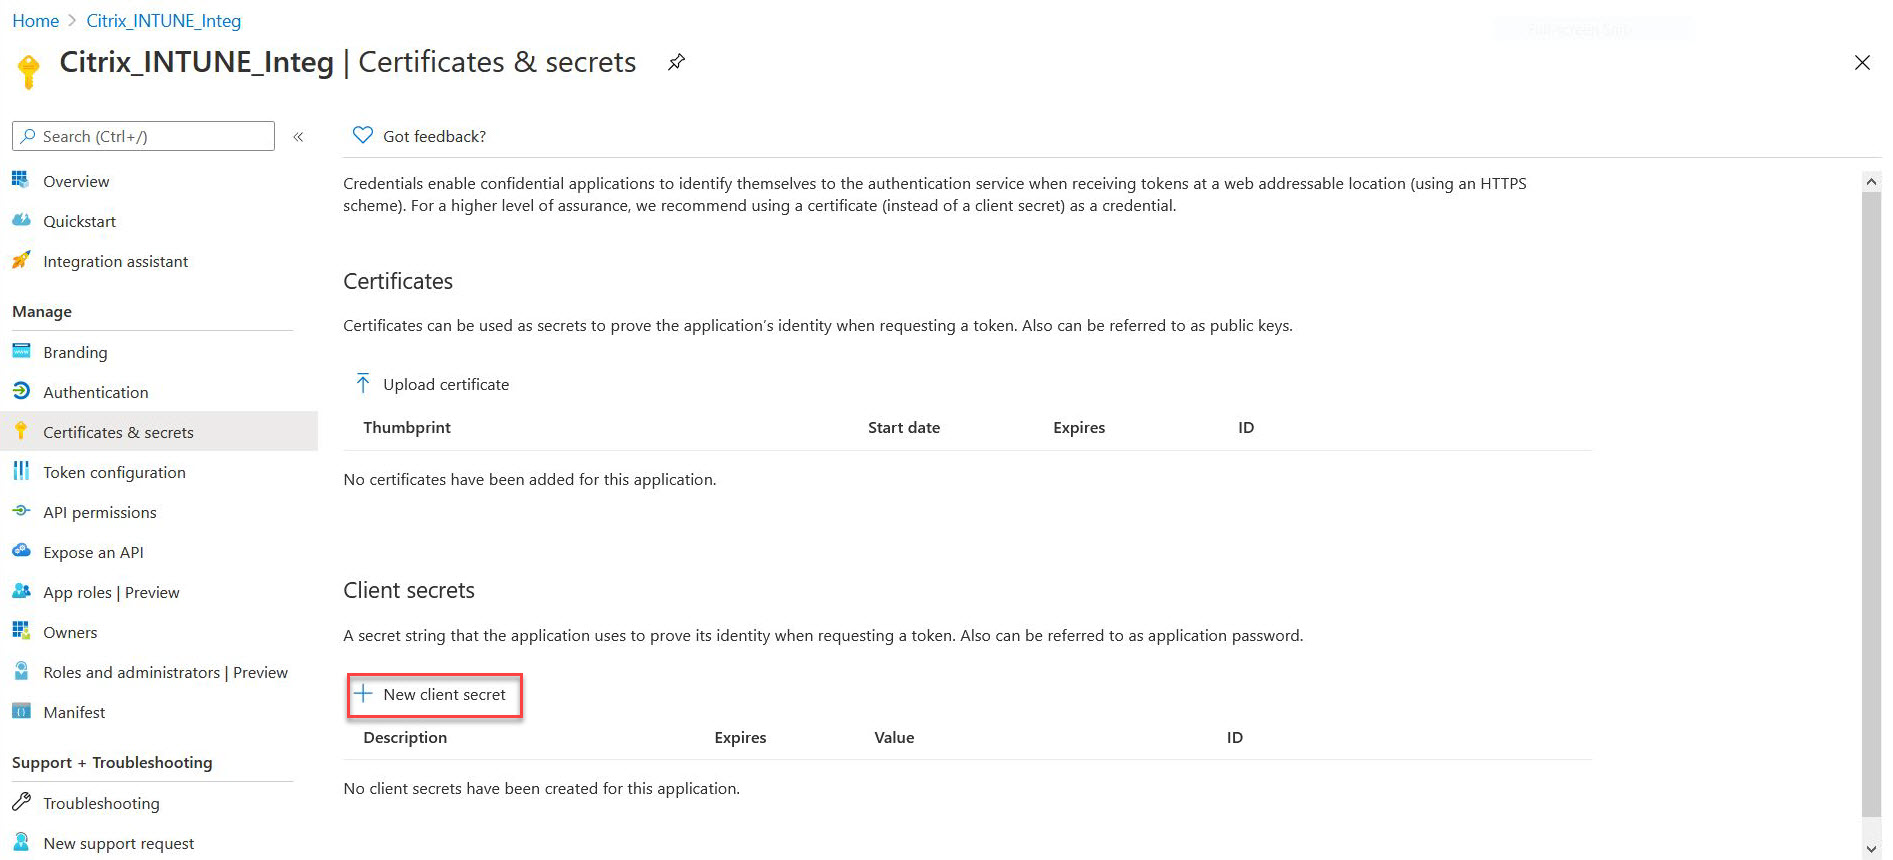Screen dimensions: 1893x860
Task: Click the Quickstart cloud icon
Action: (21, 220)
